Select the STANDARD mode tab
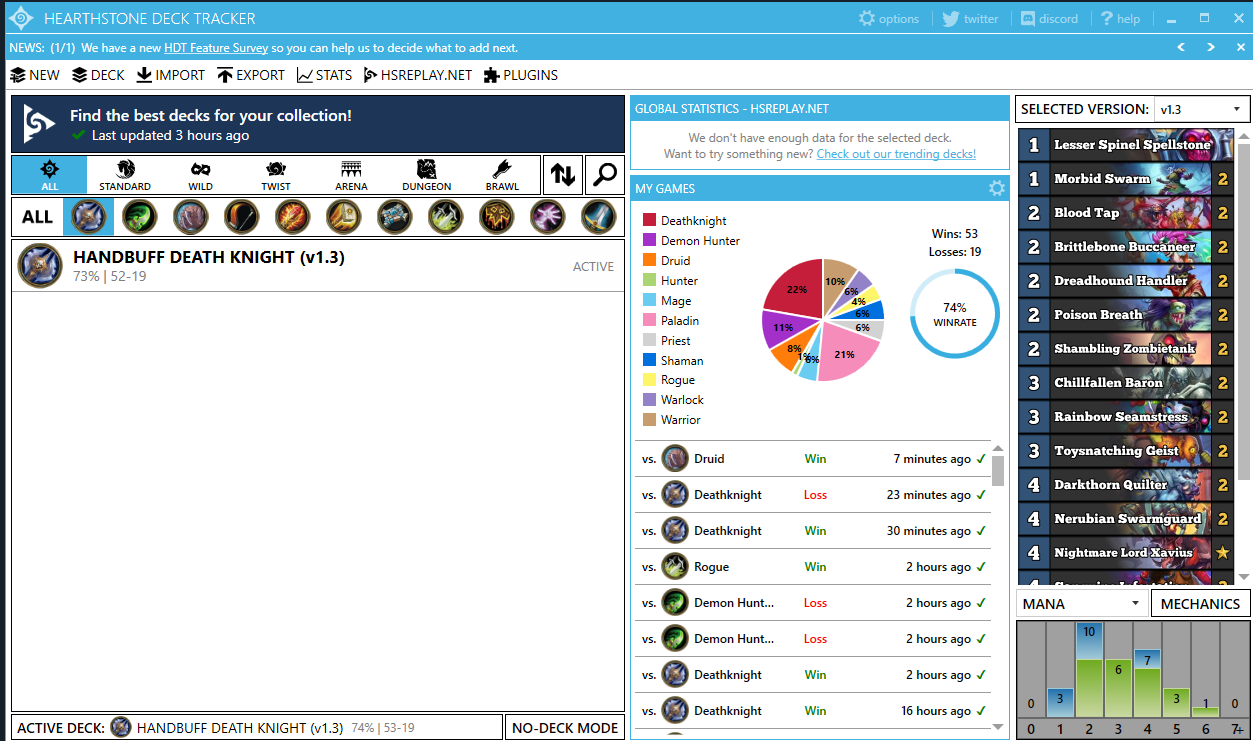 pos(125,175)
